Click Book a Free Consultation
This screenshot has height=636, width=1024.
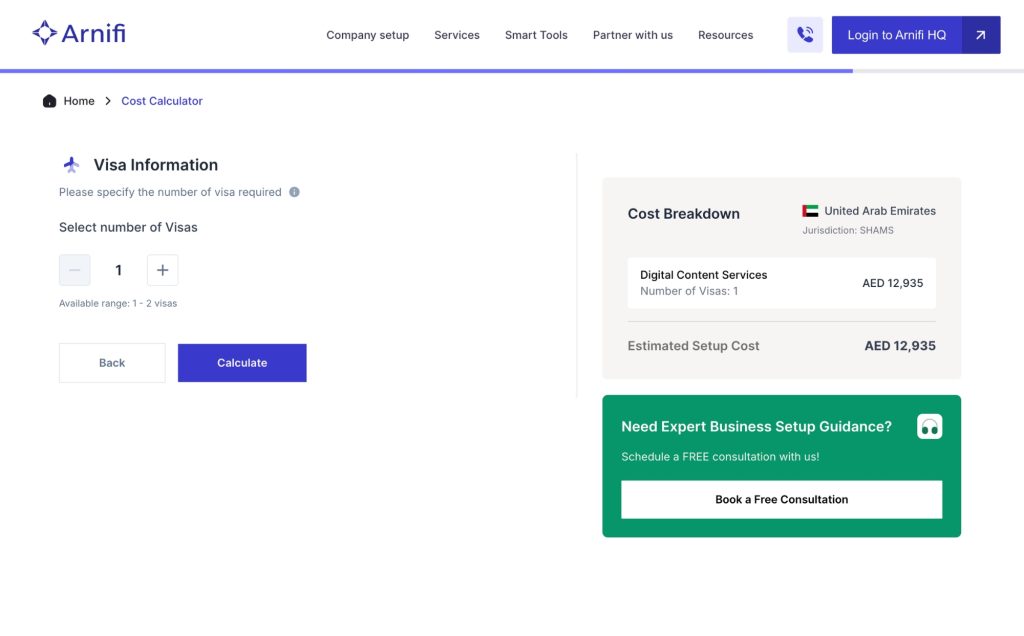coord(781,499)
